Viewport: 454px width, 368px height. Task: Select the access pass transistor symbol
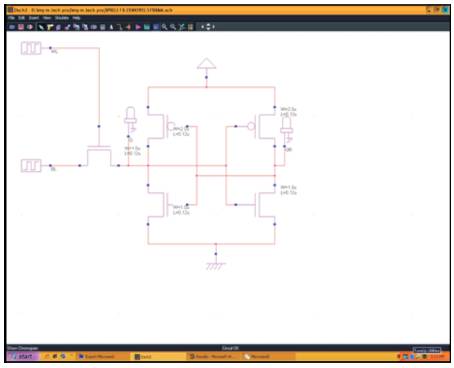point(99,156)
